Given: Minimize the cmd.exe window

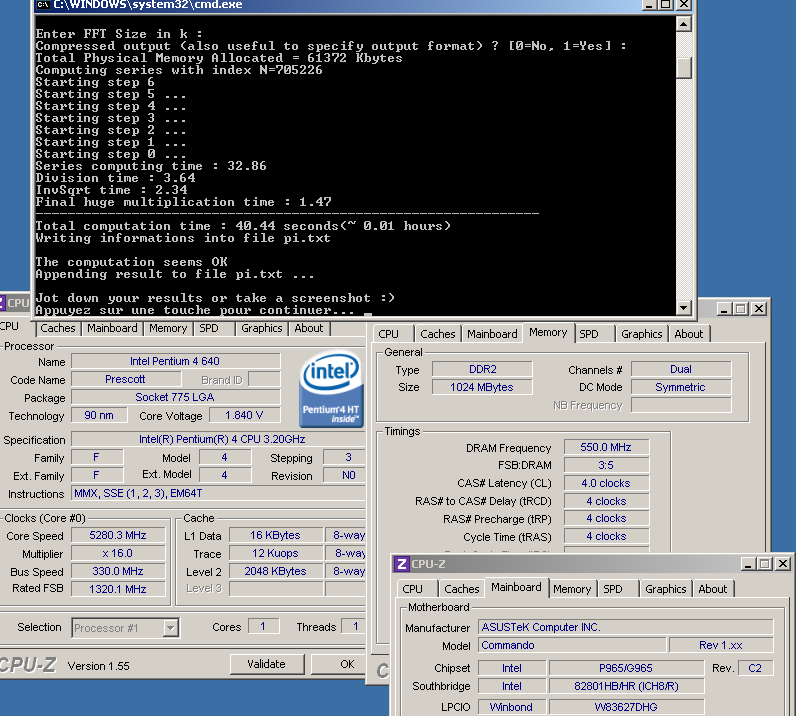Looking at the screenshot, I should [x=648, y=5].
